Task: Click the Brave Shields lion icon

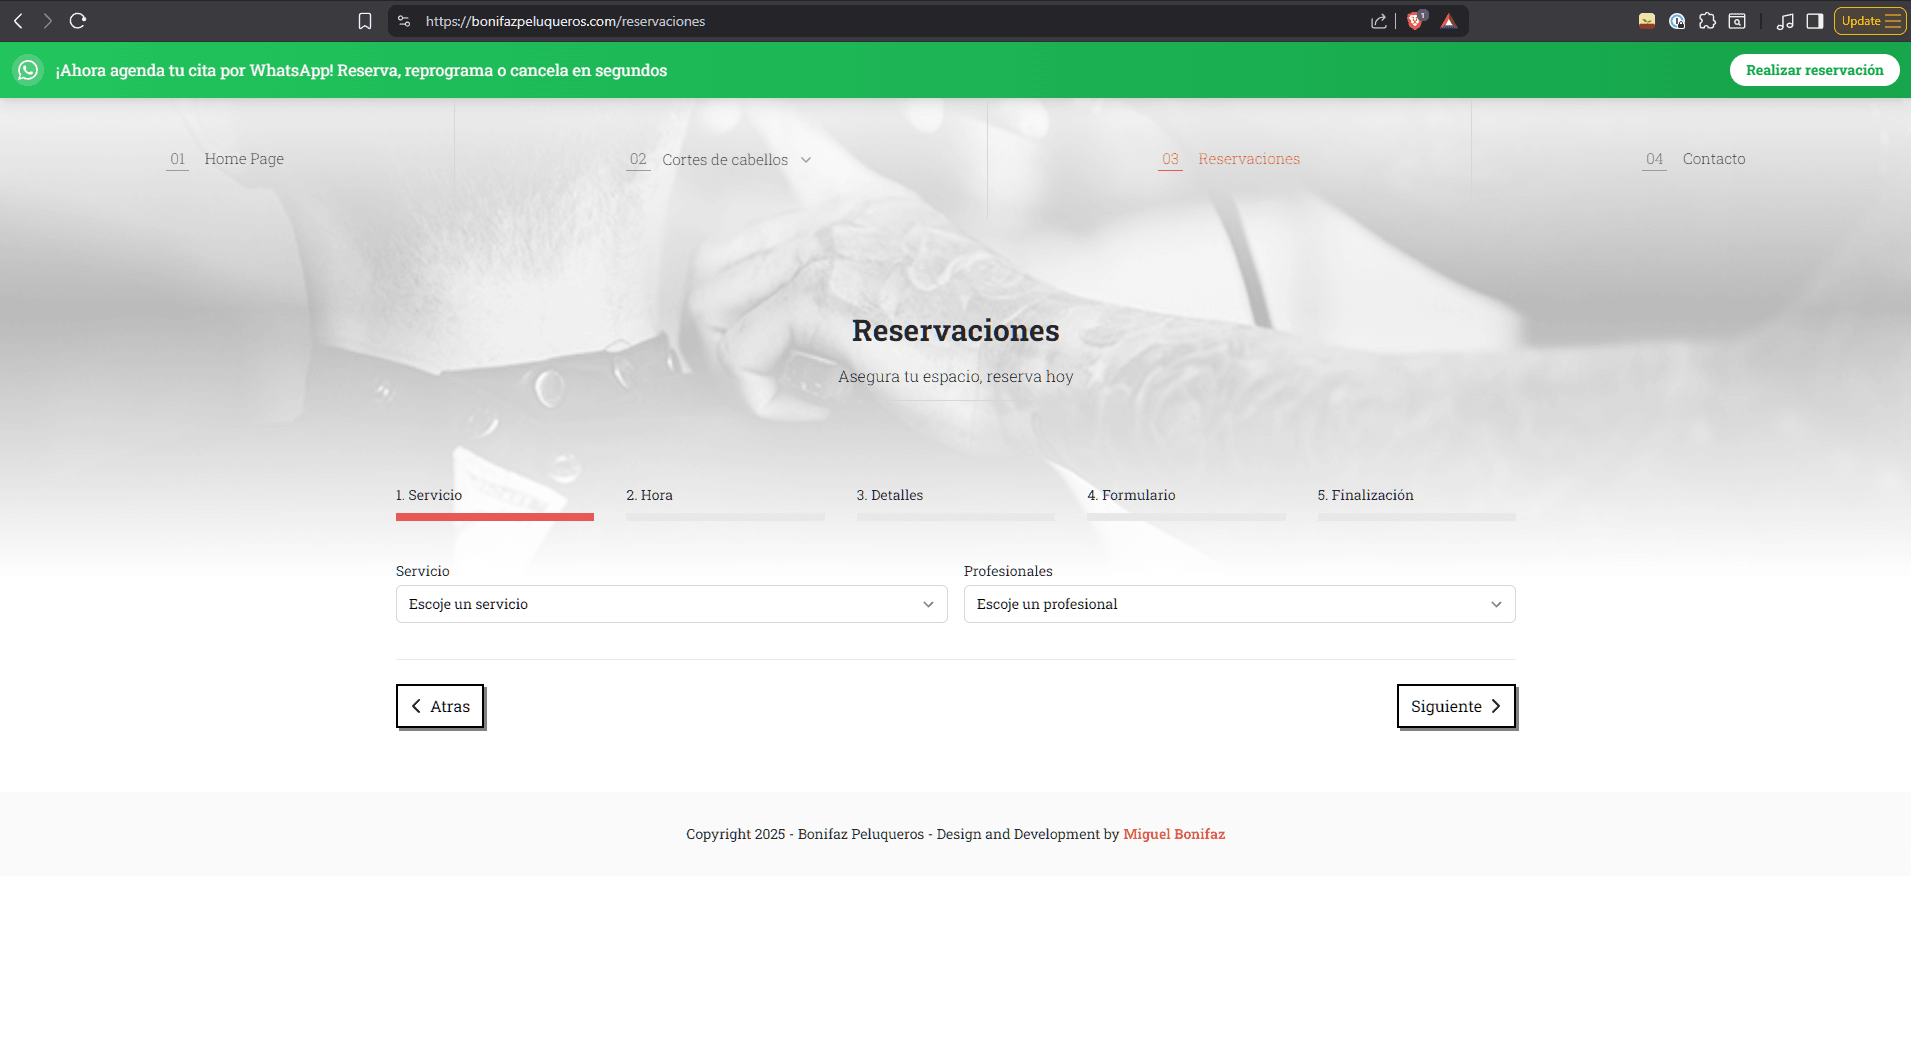Action: (x=1415, y=21)
